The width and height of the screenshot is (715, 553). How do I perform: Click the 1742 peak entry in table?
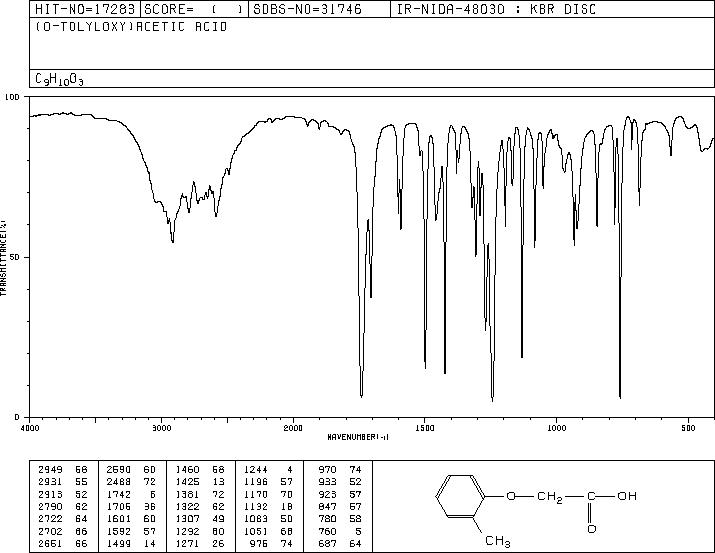point(131,494)
